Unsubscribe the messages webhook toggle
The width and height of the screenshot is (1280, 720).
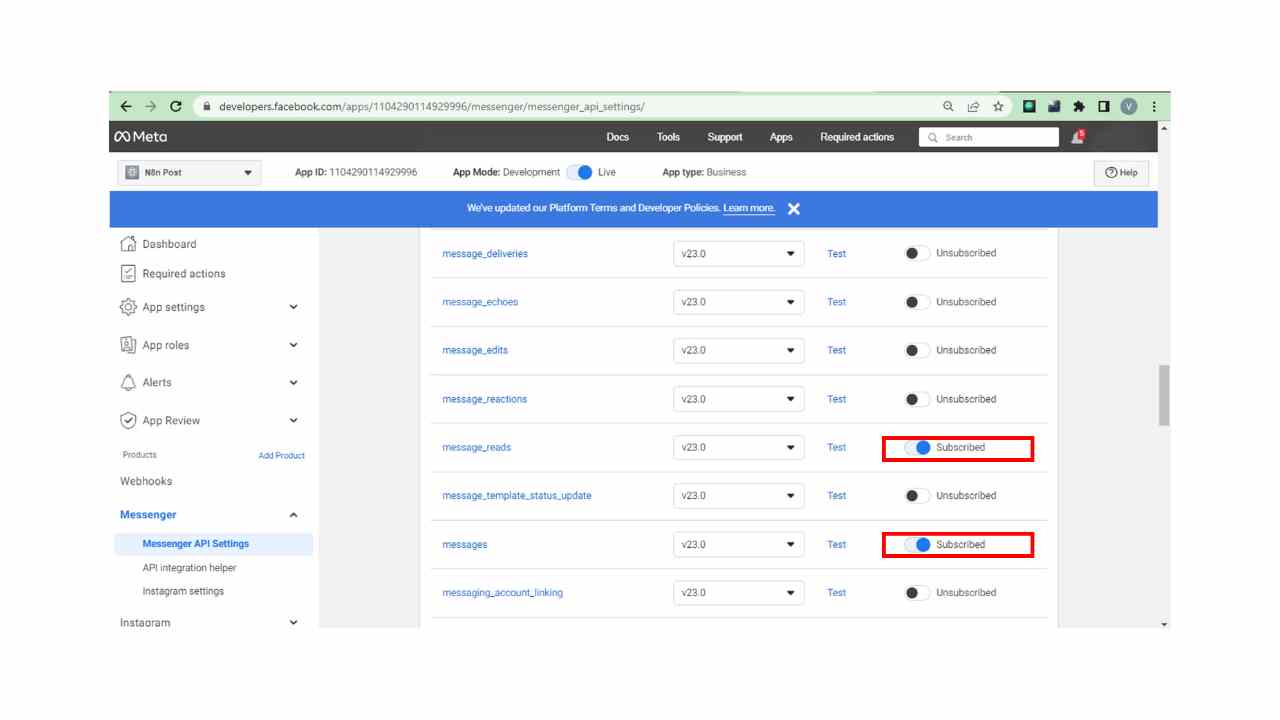point(918,545)
